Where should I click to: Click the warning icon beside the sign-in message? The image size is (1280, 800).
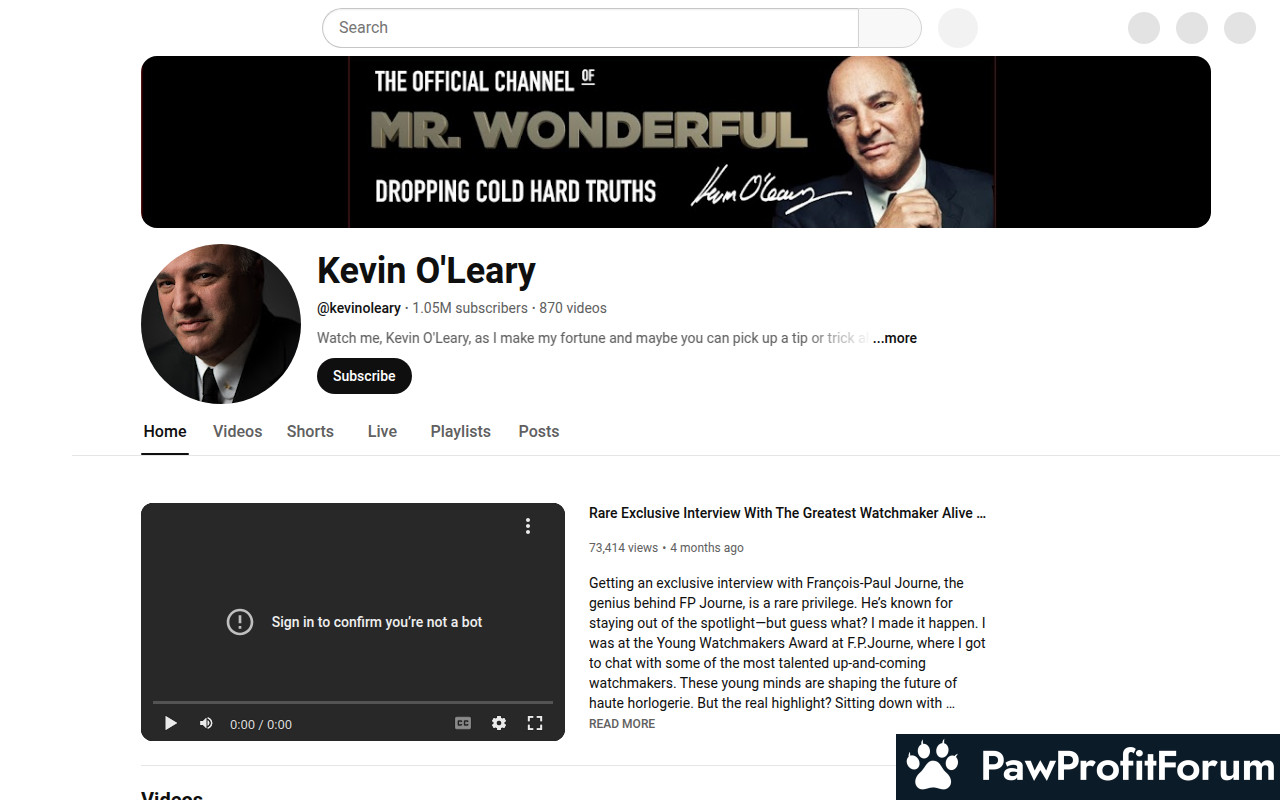tap(240, 622)
